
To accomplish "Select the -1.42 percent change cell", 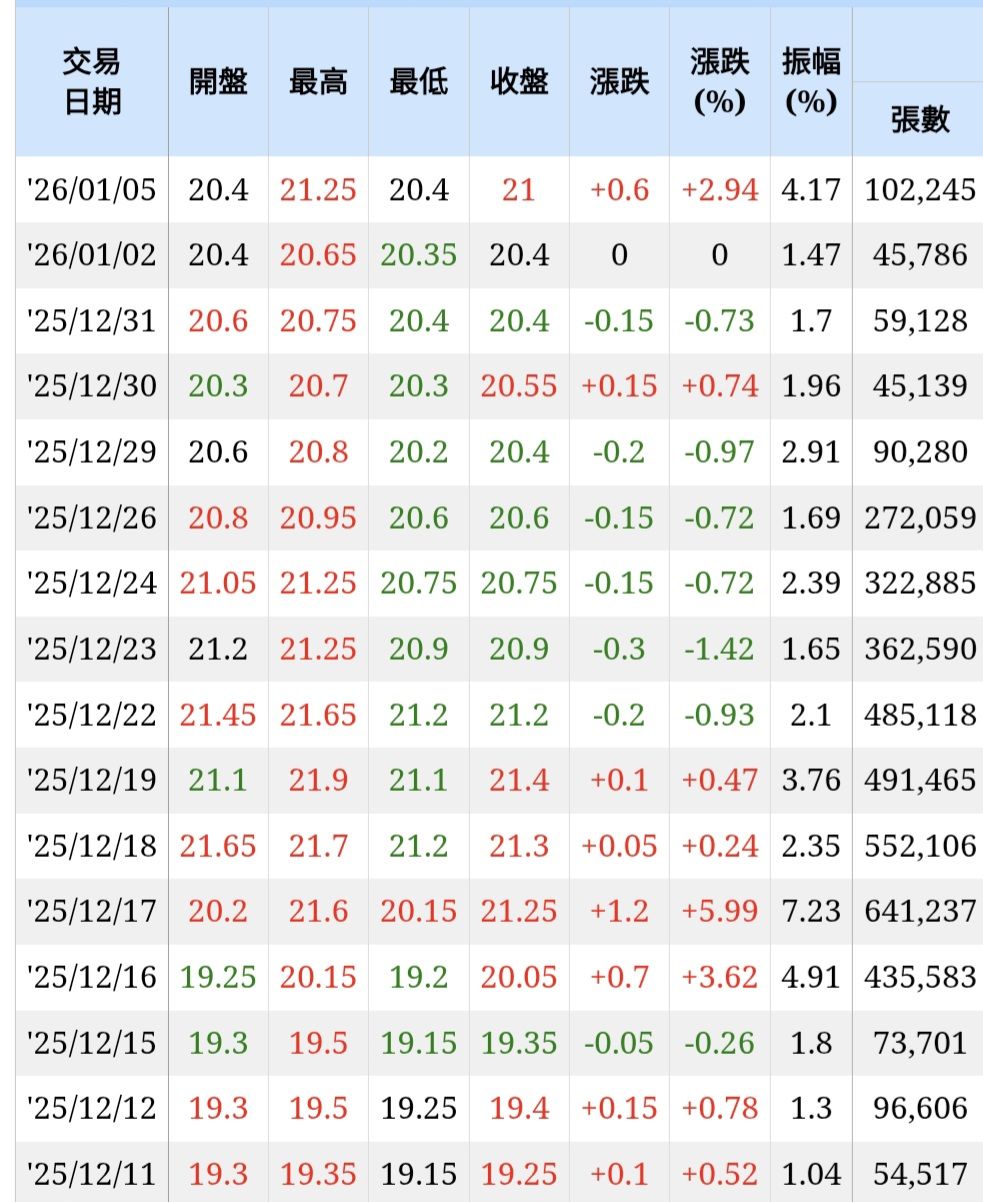I will (x=719, y=649).
